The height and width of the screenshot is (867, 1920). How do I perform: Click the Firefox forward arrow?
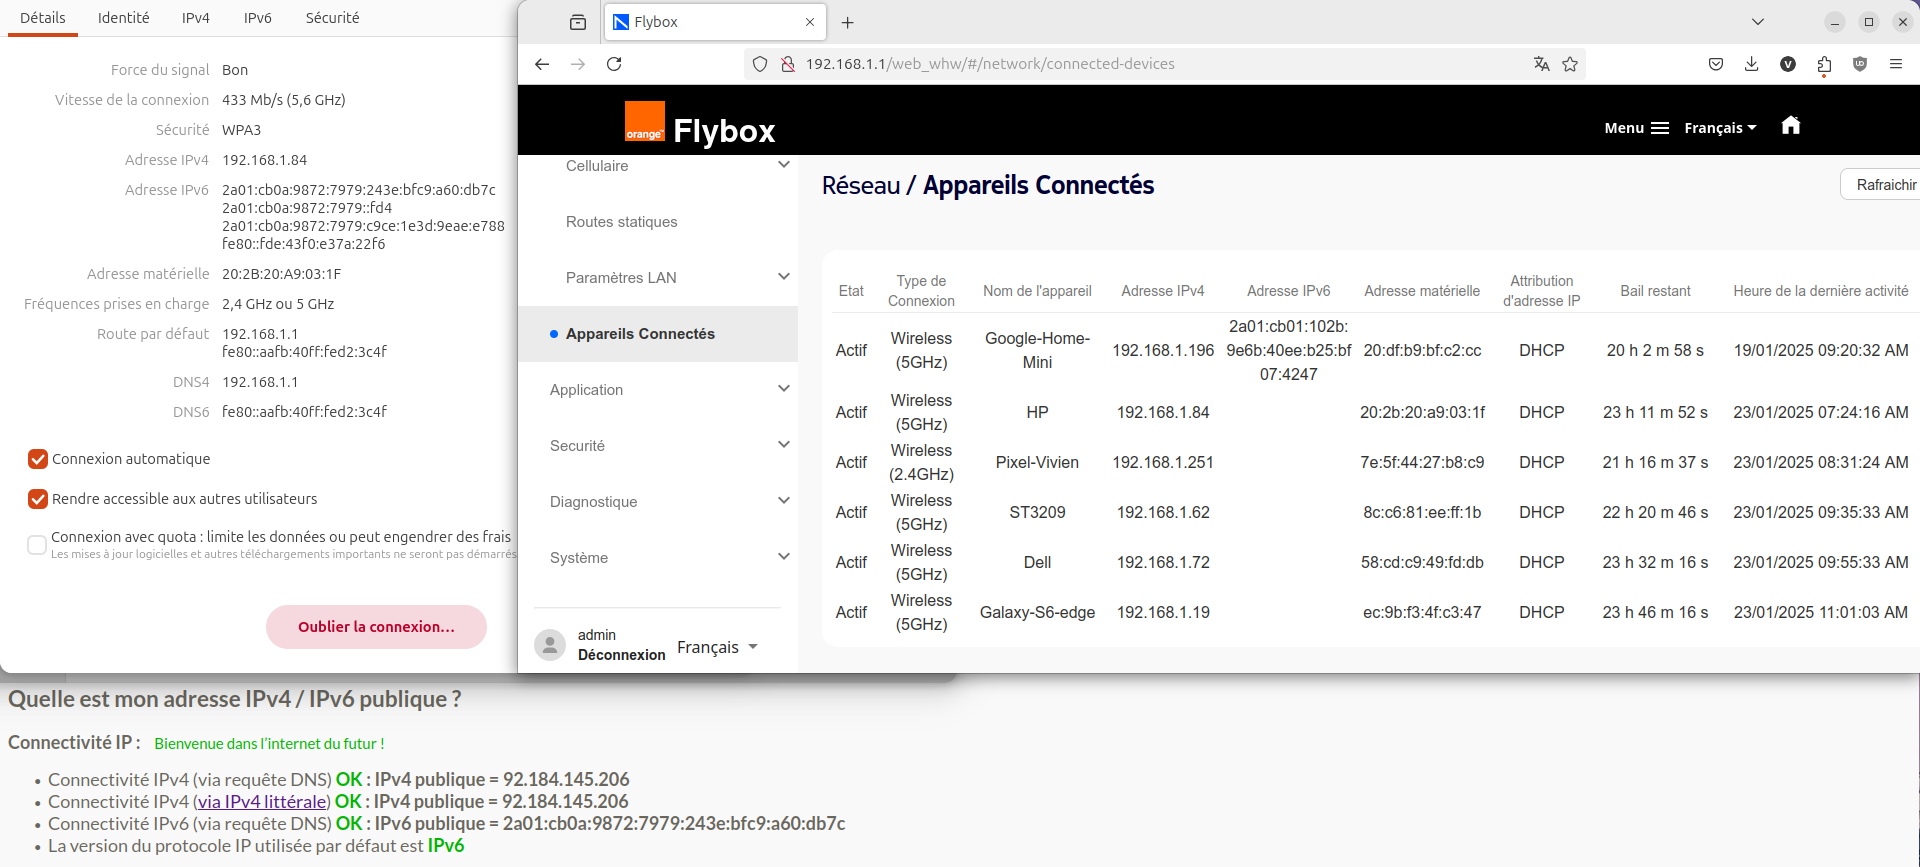point(578,64)
